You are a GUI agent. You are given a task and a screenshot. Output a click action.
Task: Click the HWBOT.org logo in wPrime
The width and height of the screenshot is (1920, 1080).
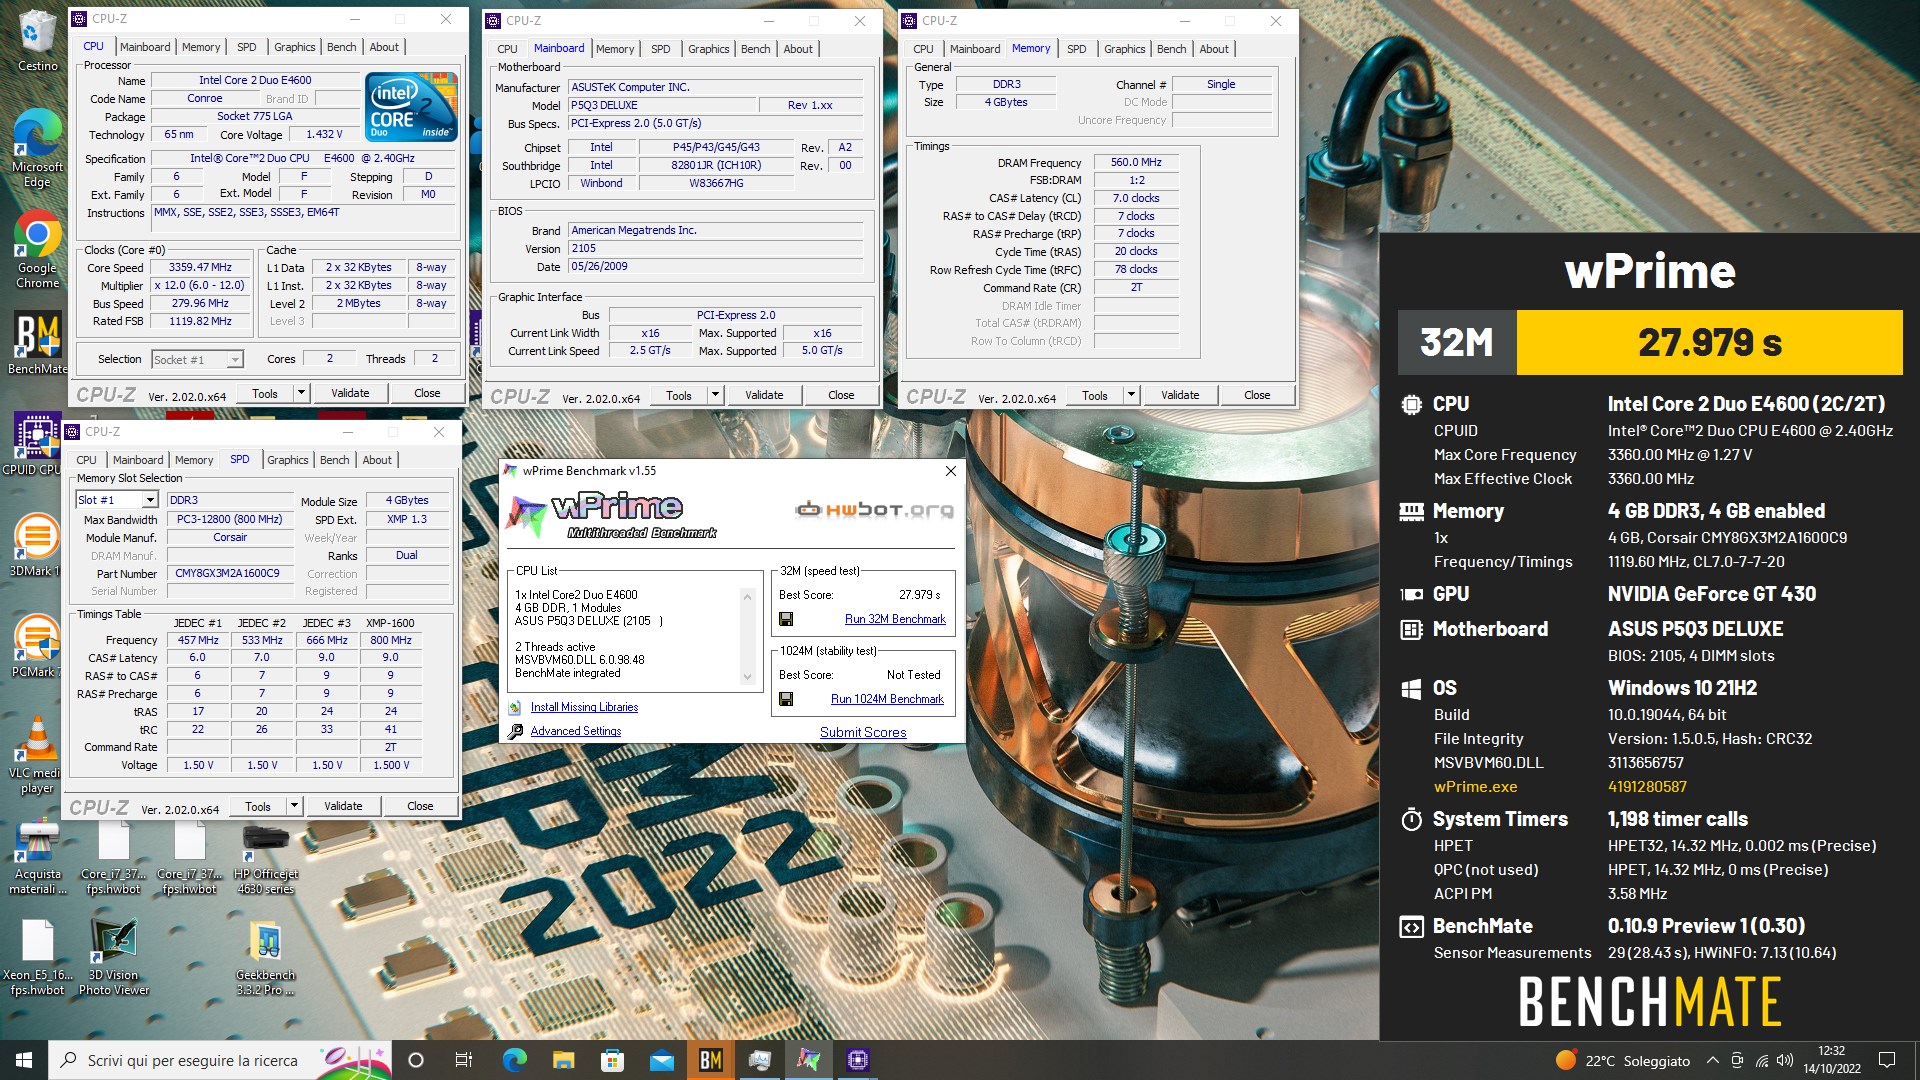coord(874,510)
